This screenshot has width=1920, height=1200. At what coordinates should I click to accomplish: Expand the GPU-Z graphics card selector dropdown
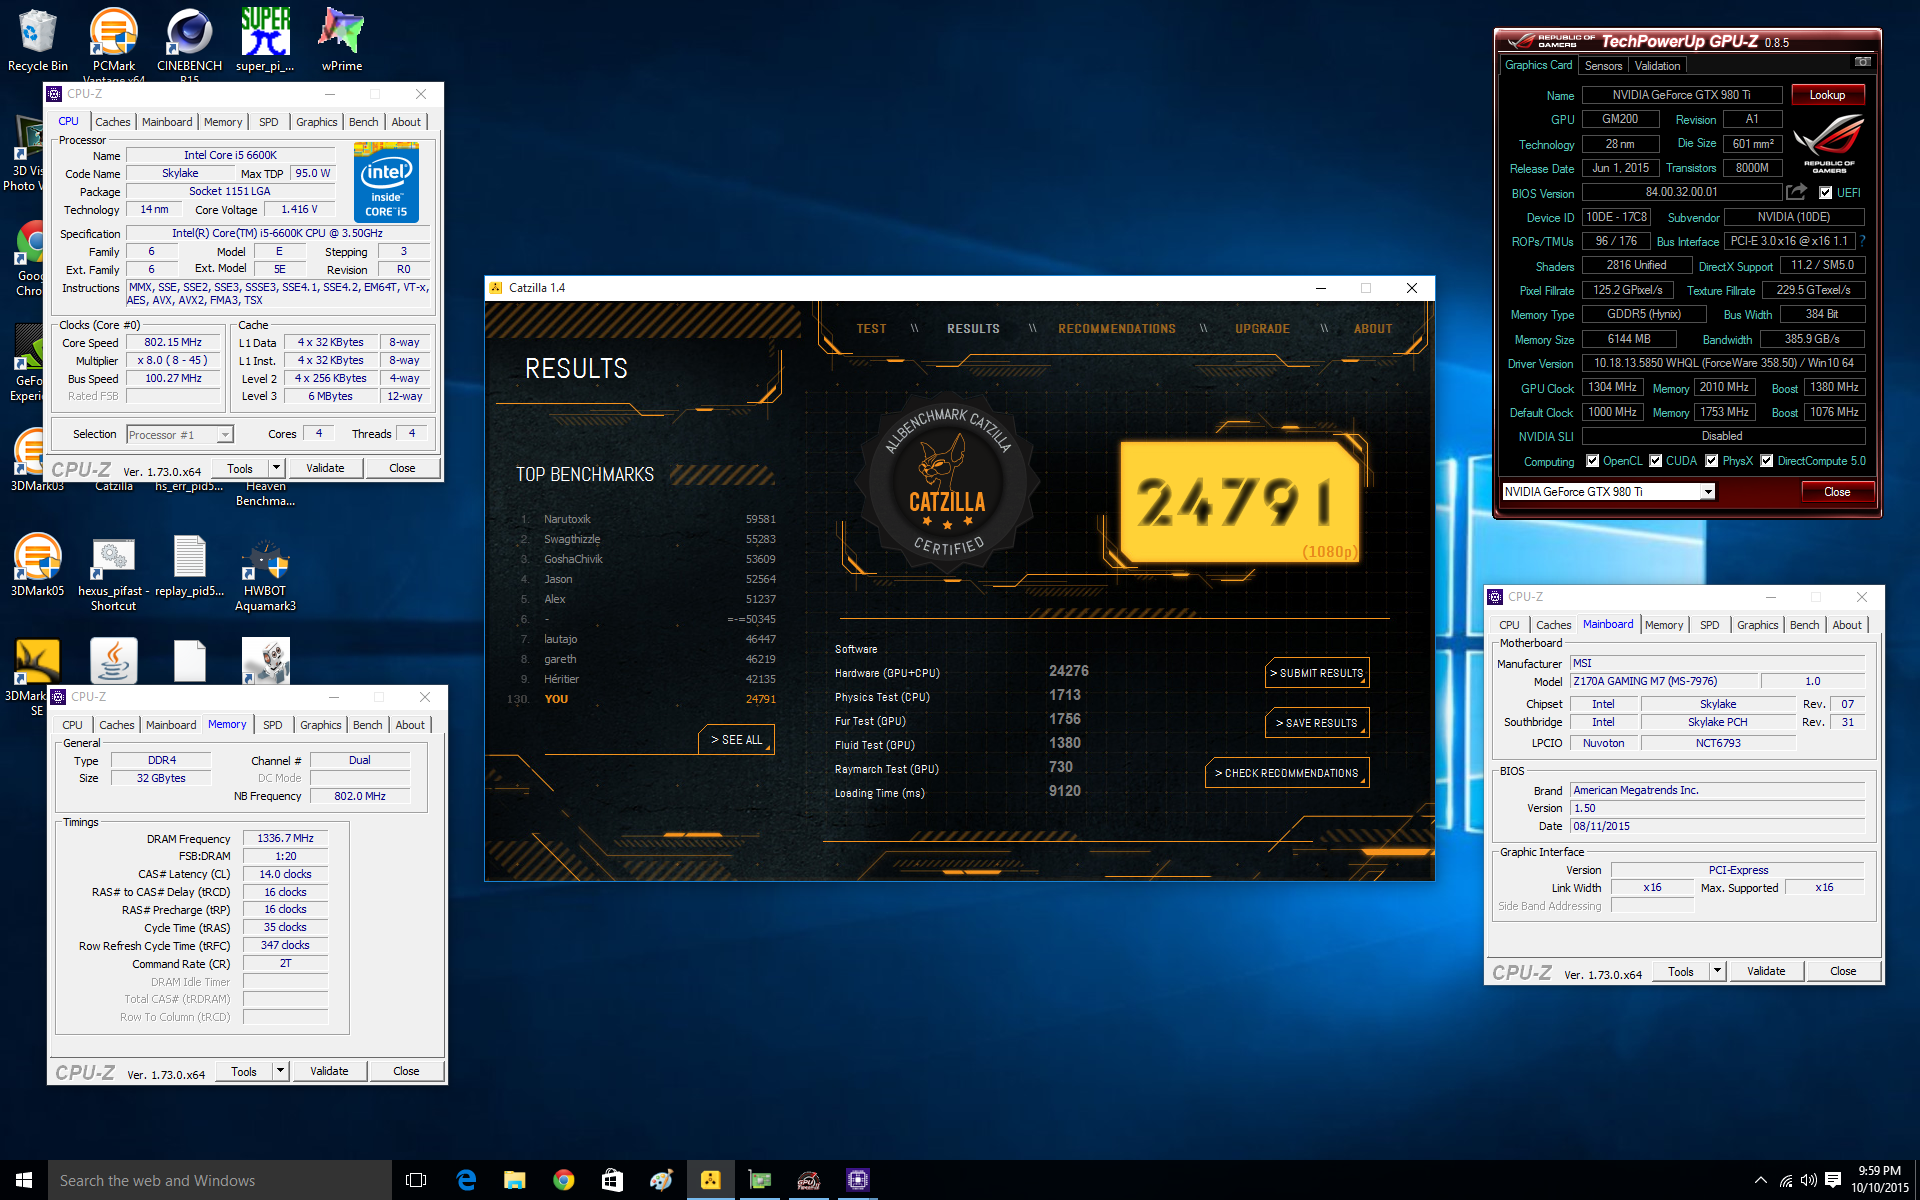click(x=1708, y=492)
